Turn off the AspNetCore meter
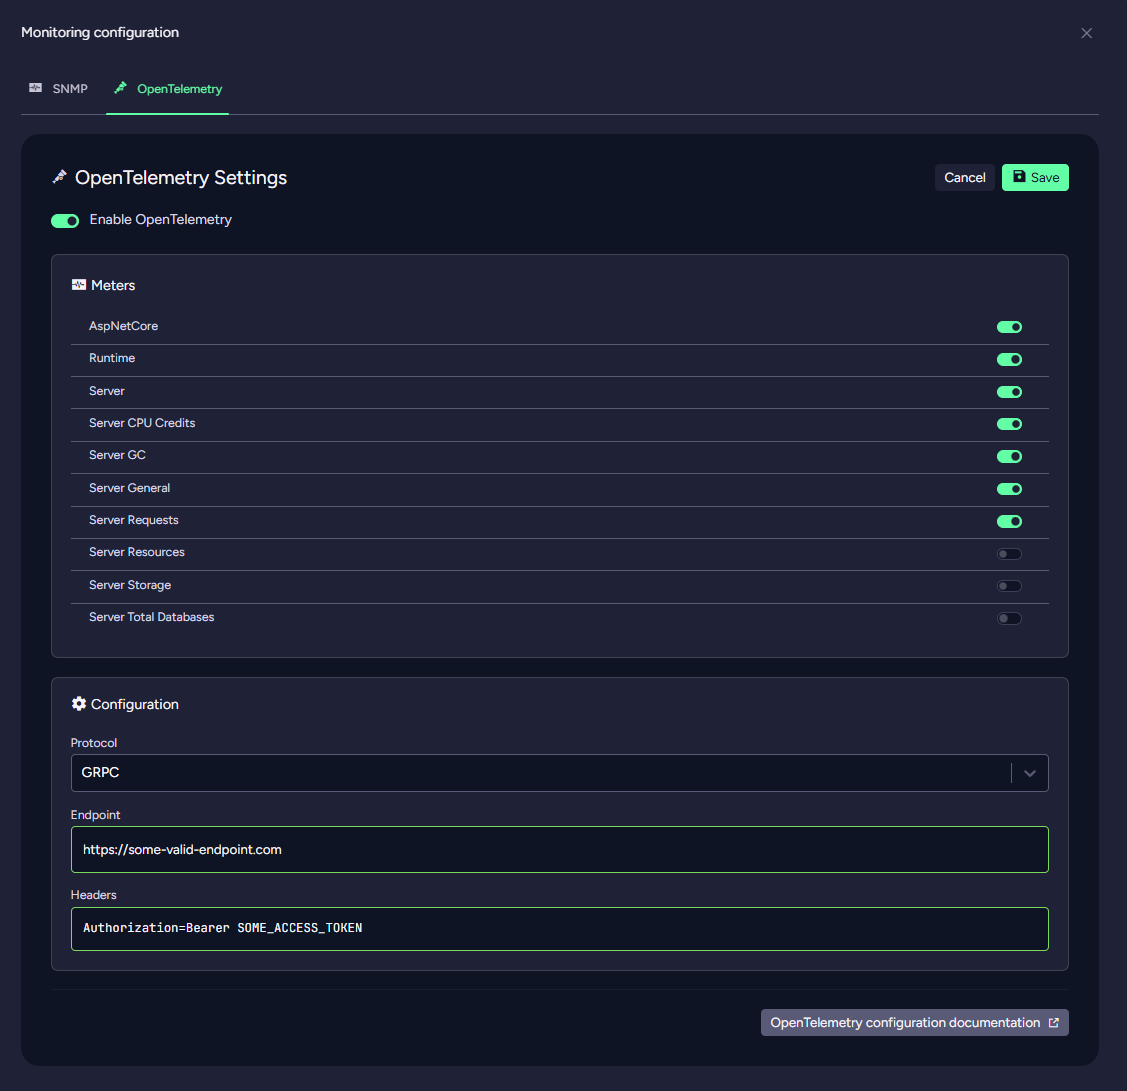 (1009, 327)
